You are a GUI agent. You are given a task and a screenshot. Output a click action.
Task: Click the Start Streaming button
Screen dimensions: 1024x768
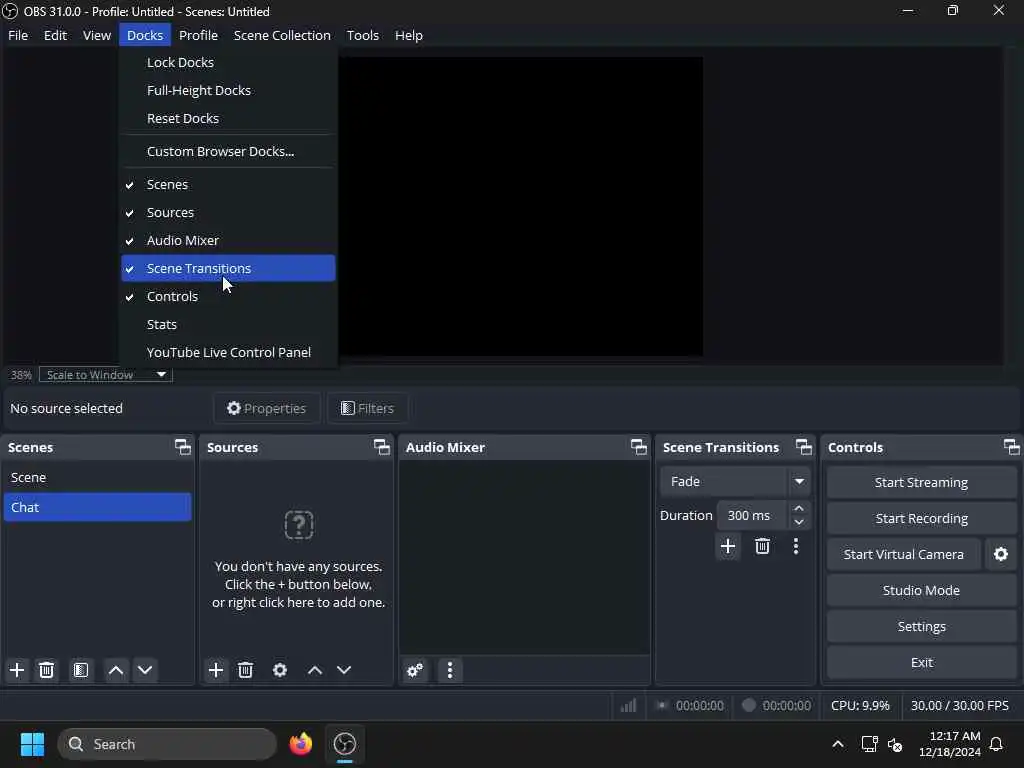click(x=921, y=483)
